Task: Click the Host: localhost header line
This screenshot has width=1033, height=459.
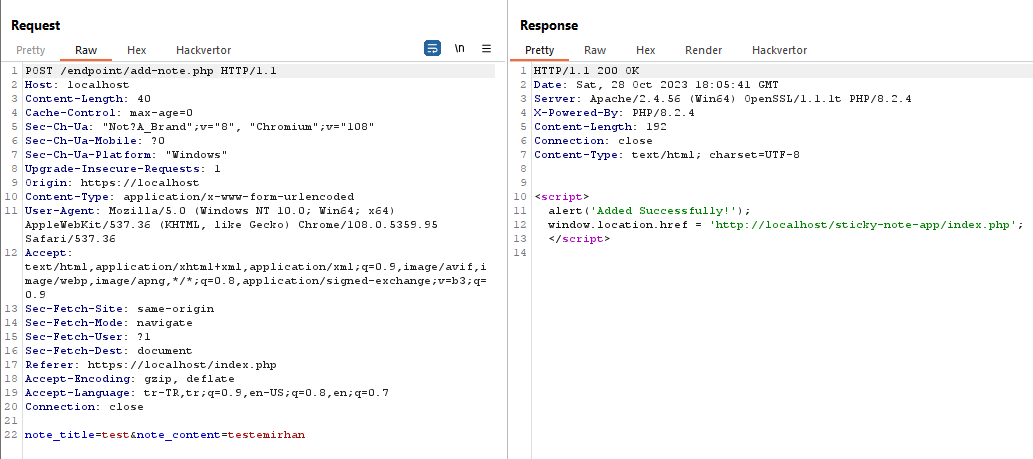Action: [x=77, y=85]
